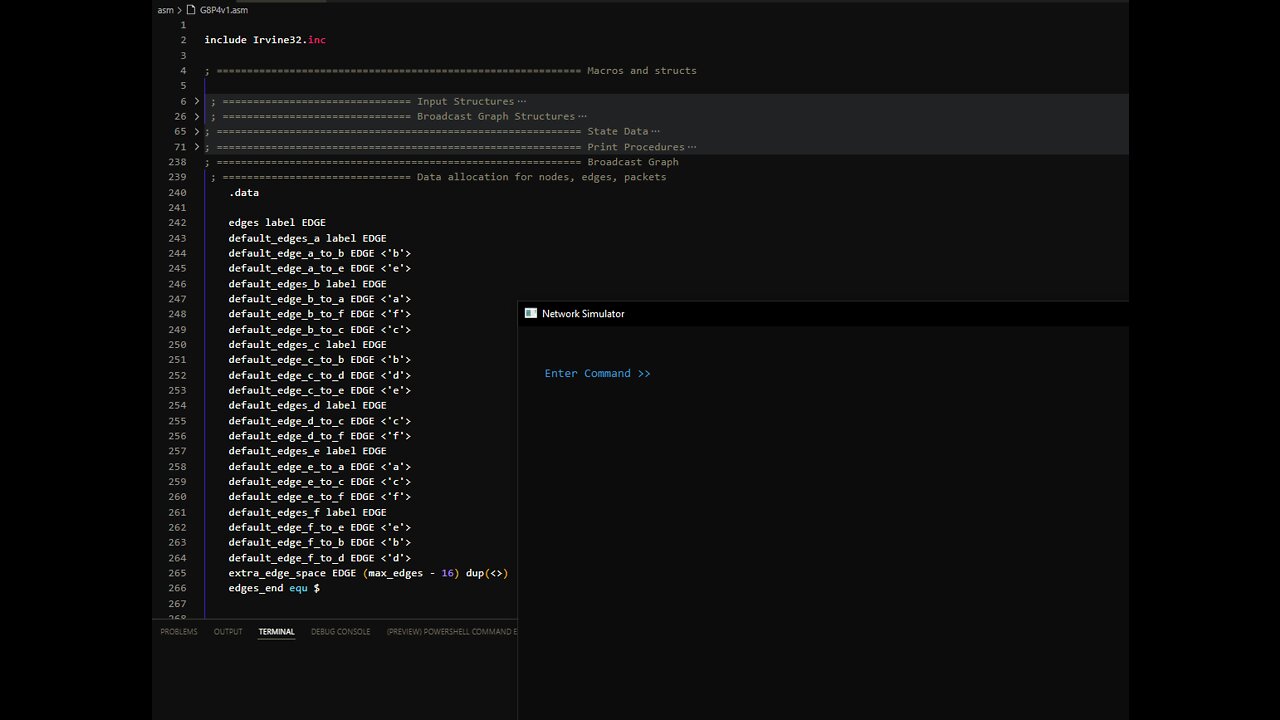Click the default_edge_c_to_b line
Screen dimensions: 1280x720
[x=320, y=360]
